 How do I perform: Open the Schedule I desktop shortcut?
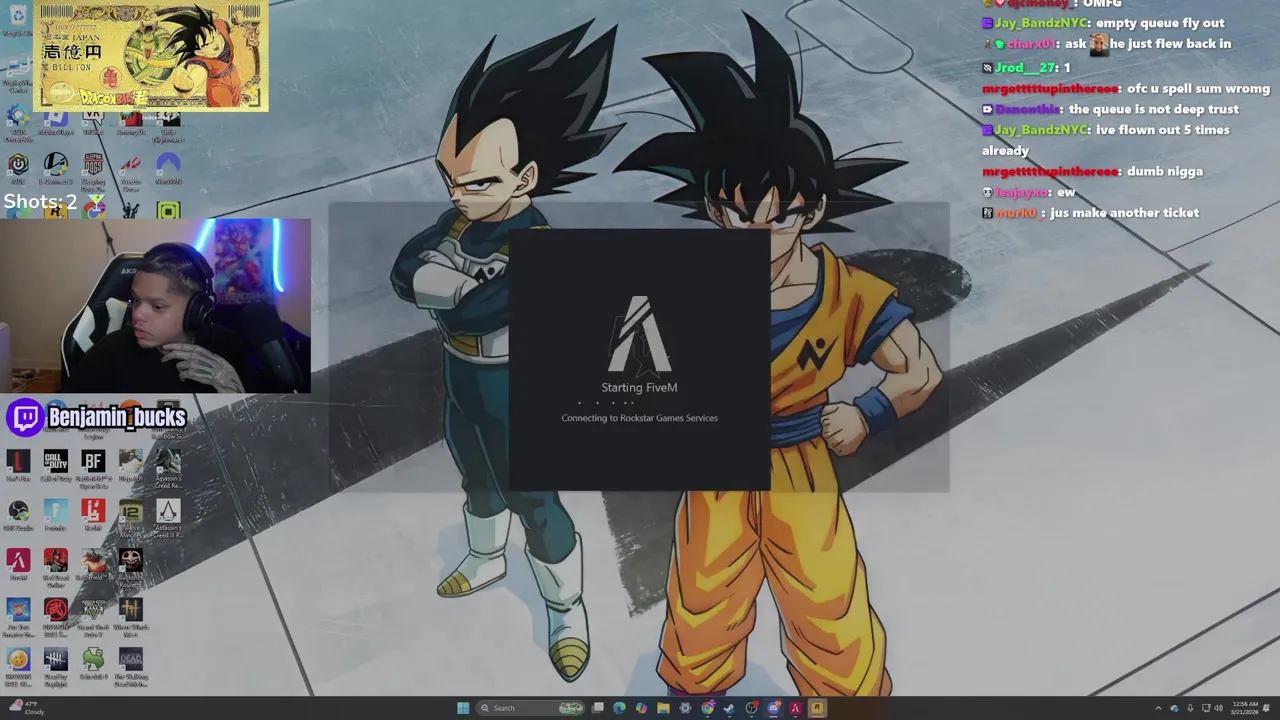(93, 662)
